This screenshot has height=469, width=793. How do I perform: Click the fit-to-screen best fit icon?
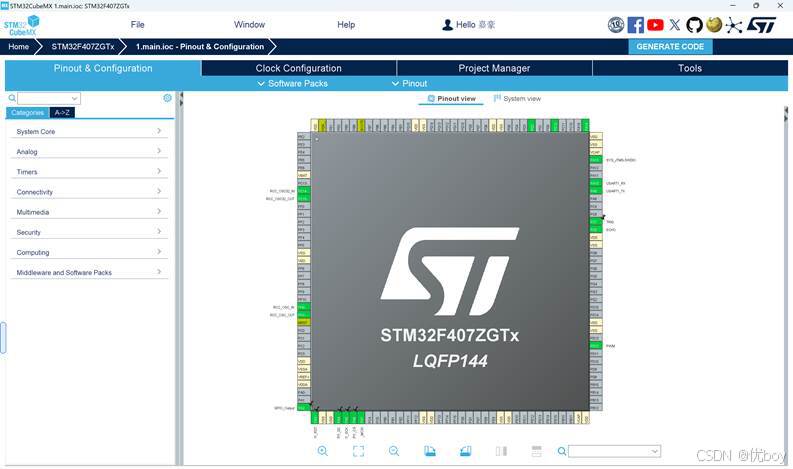coord(358,451)
